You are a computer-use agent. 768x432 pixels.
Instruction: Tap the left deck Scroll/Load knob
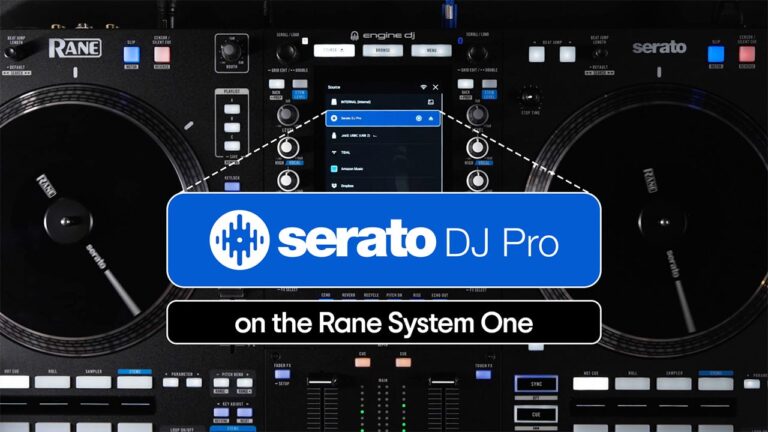tap(287, 53)
